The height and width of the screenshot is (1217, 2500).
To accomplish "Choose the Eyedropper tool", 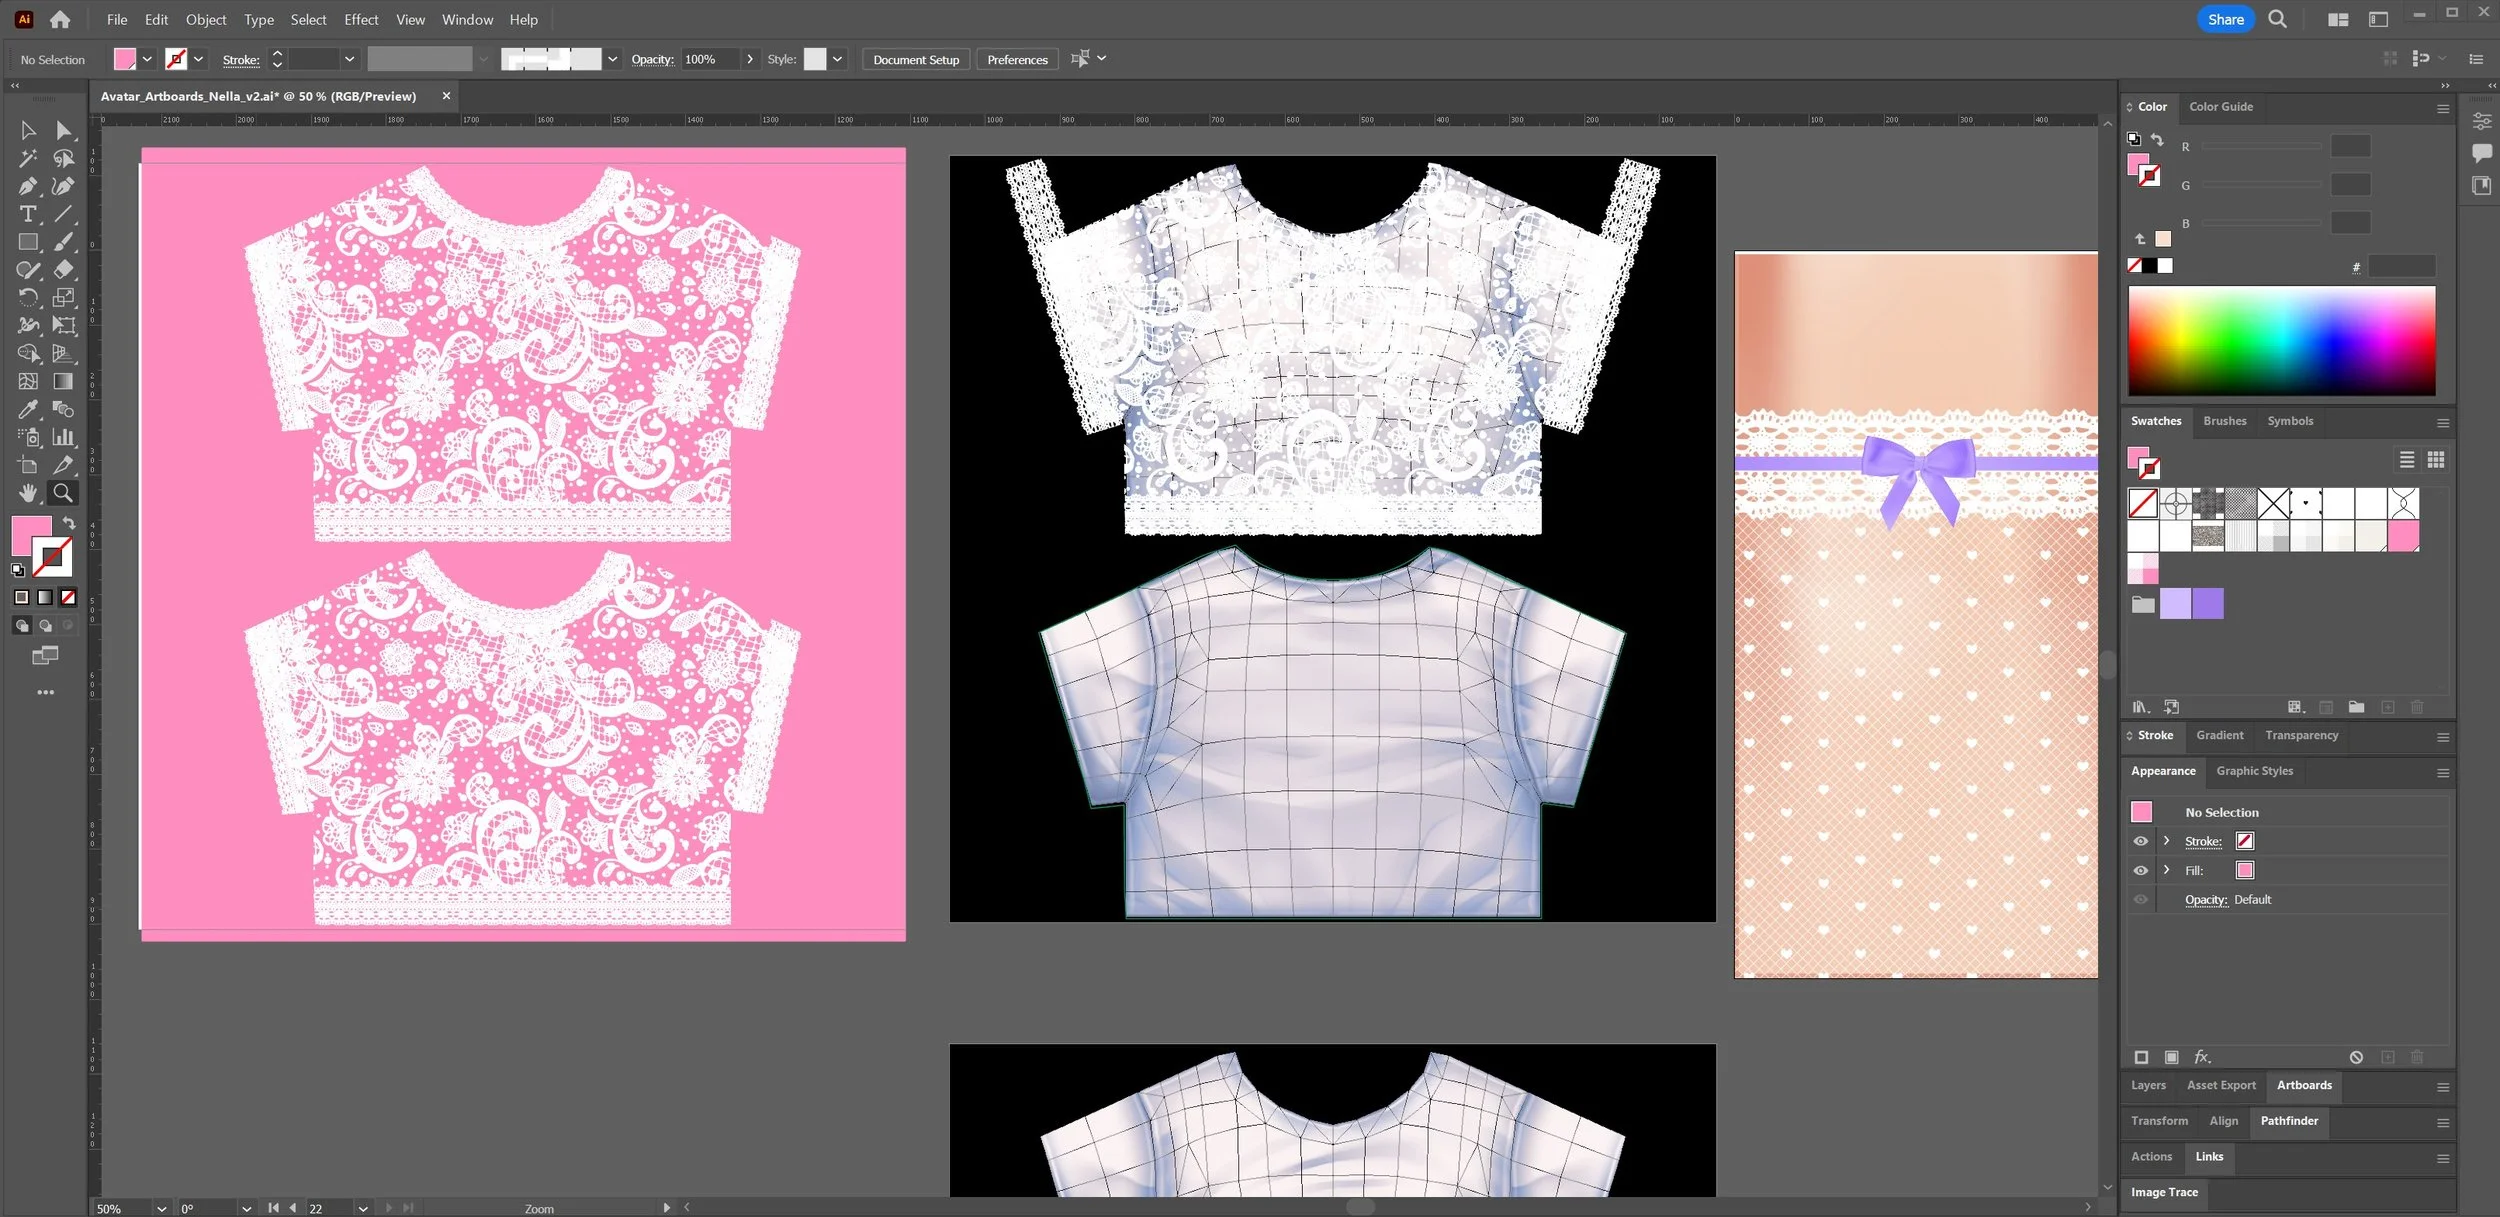I will [x=27, y=409].
